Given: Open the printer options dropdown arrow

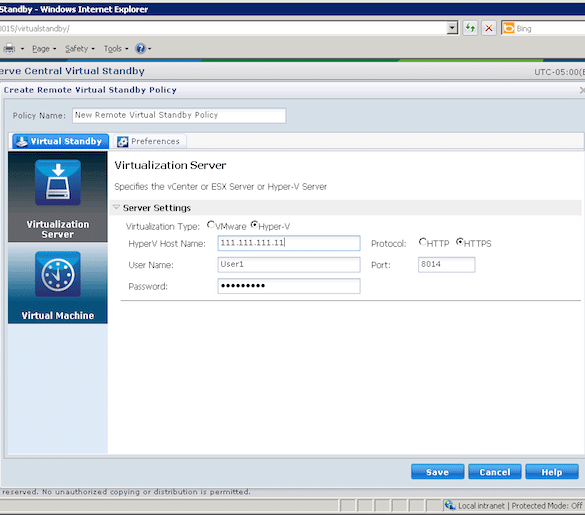Looking at the screenshot, I should [22, 49].
